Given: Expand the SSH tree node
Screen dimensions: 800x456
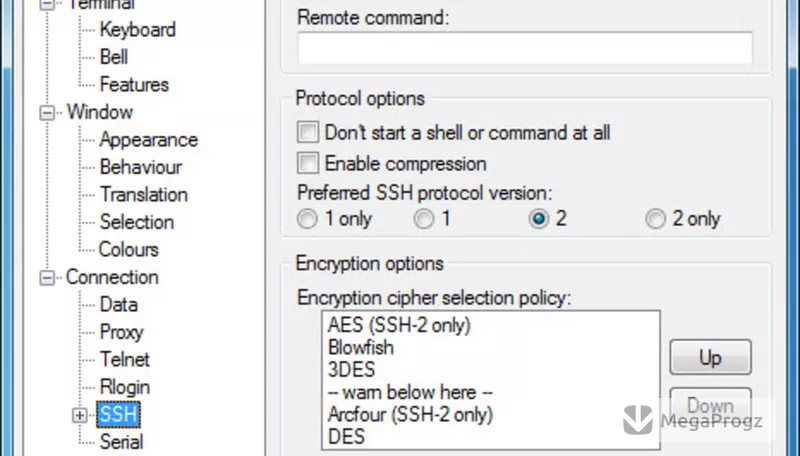Looking at the screenshot, I should point(80,416).
